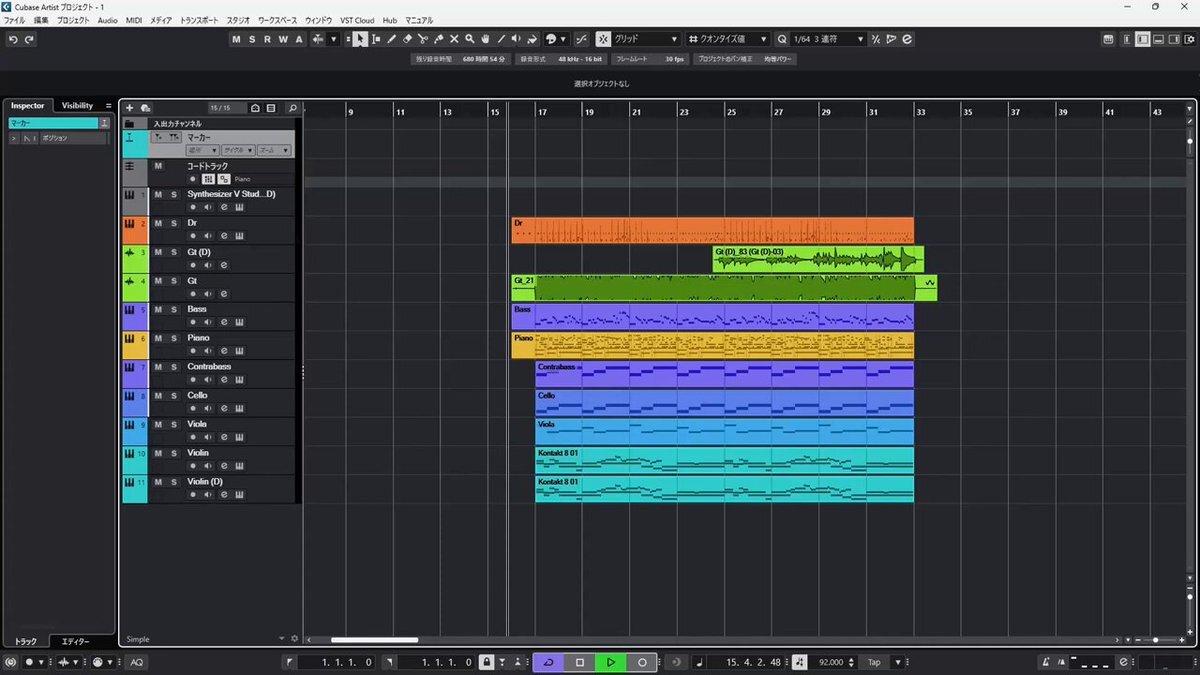
Task: Open the track list settings gear
Action: tap(294, 638)
